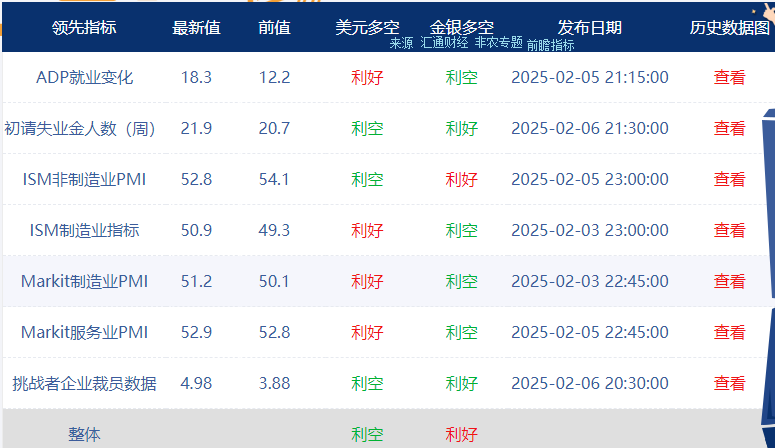
Task: Click latest value 52.9 for Markit服务业PMI
Action: pos(196,332)
